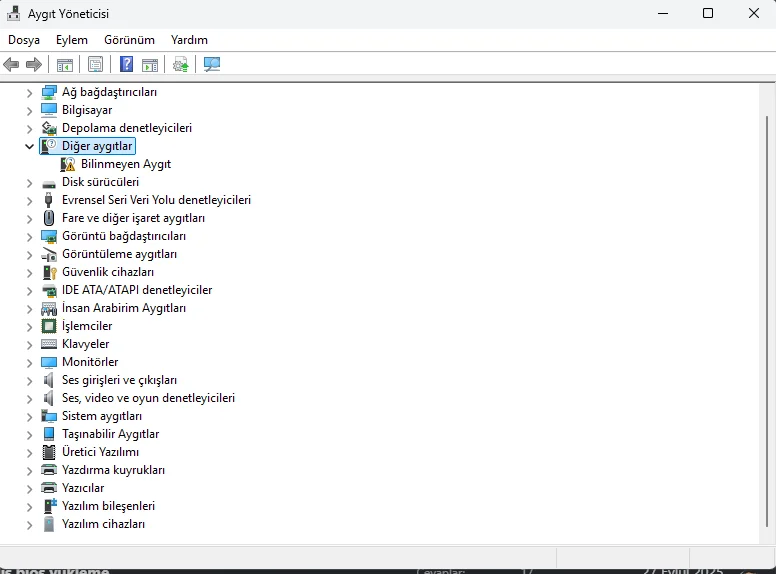This screenshot has height=574, width=776.
Task: Click the Bilinmeyen Aygıt warning icon
Action: 68,164
